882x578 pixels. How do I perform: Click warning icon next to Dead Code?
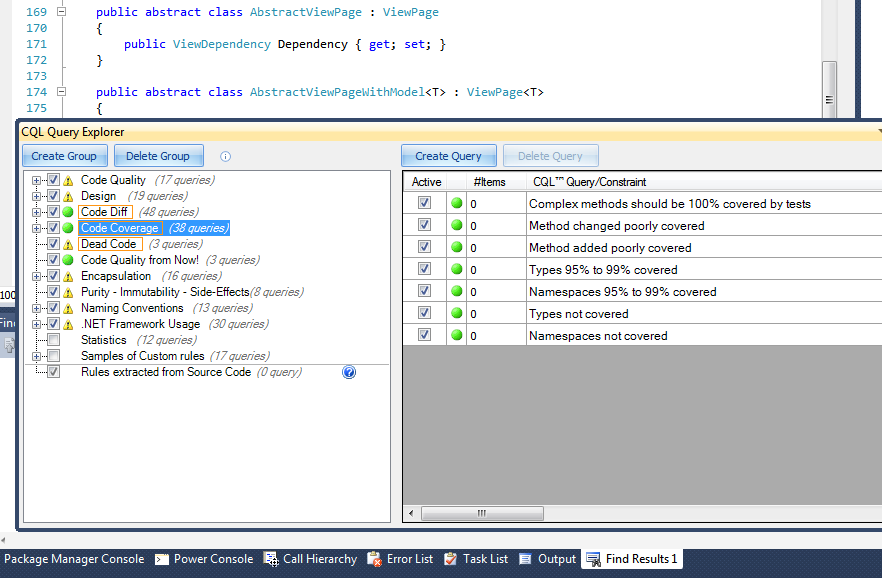pyautogui.click(x=68, y=245)
